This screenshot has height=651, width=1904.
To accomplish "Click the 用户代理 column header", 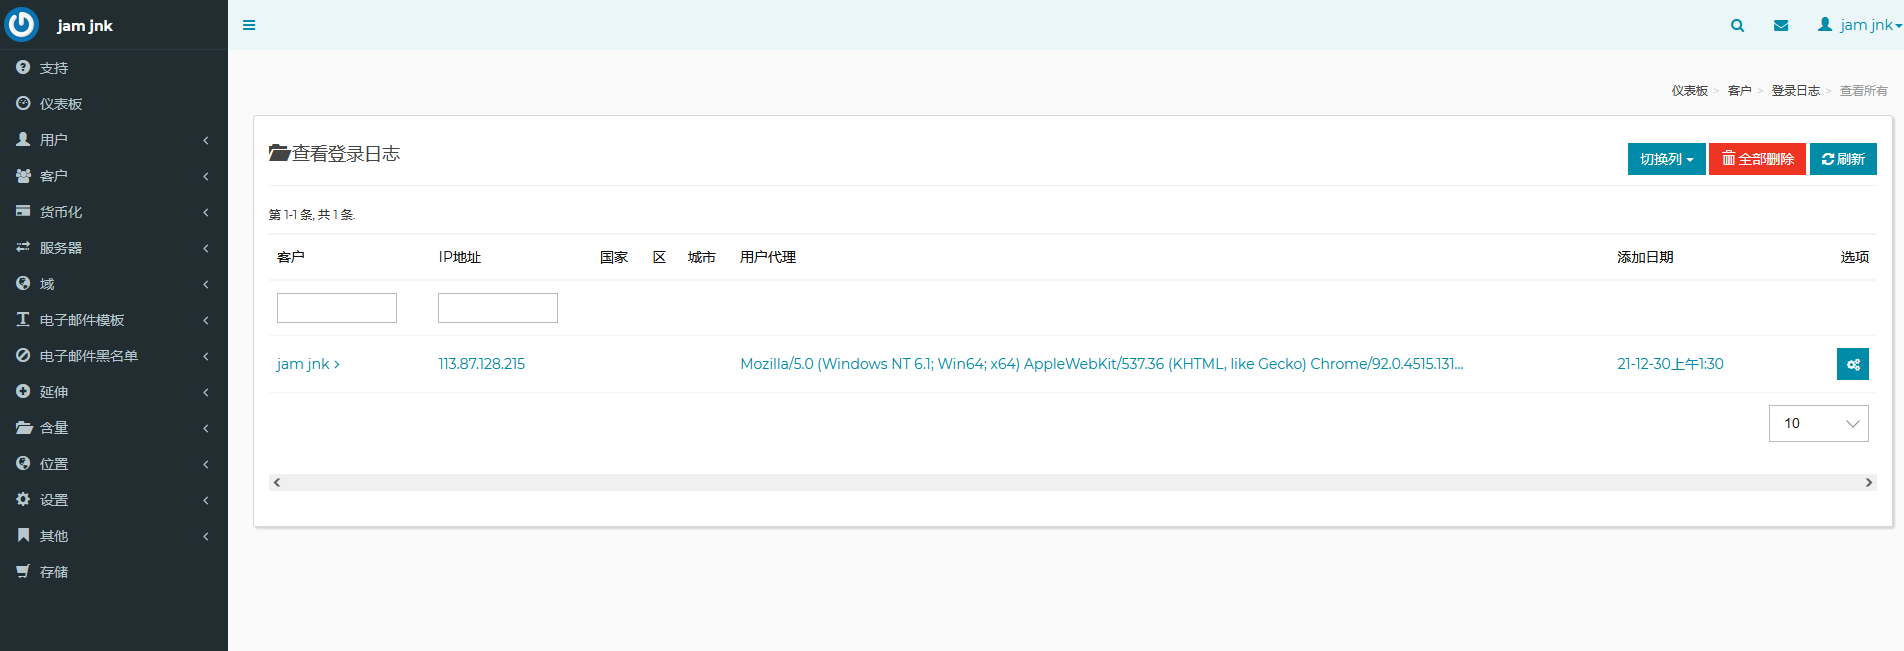I will (768, 257).
